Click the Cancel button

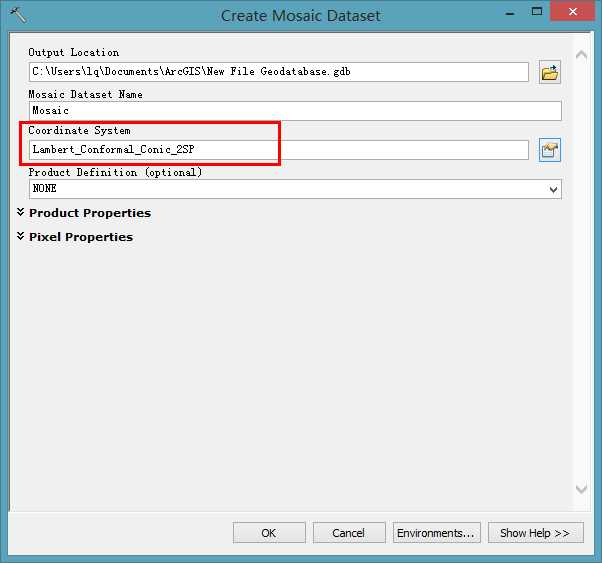(x=349, y=533)
